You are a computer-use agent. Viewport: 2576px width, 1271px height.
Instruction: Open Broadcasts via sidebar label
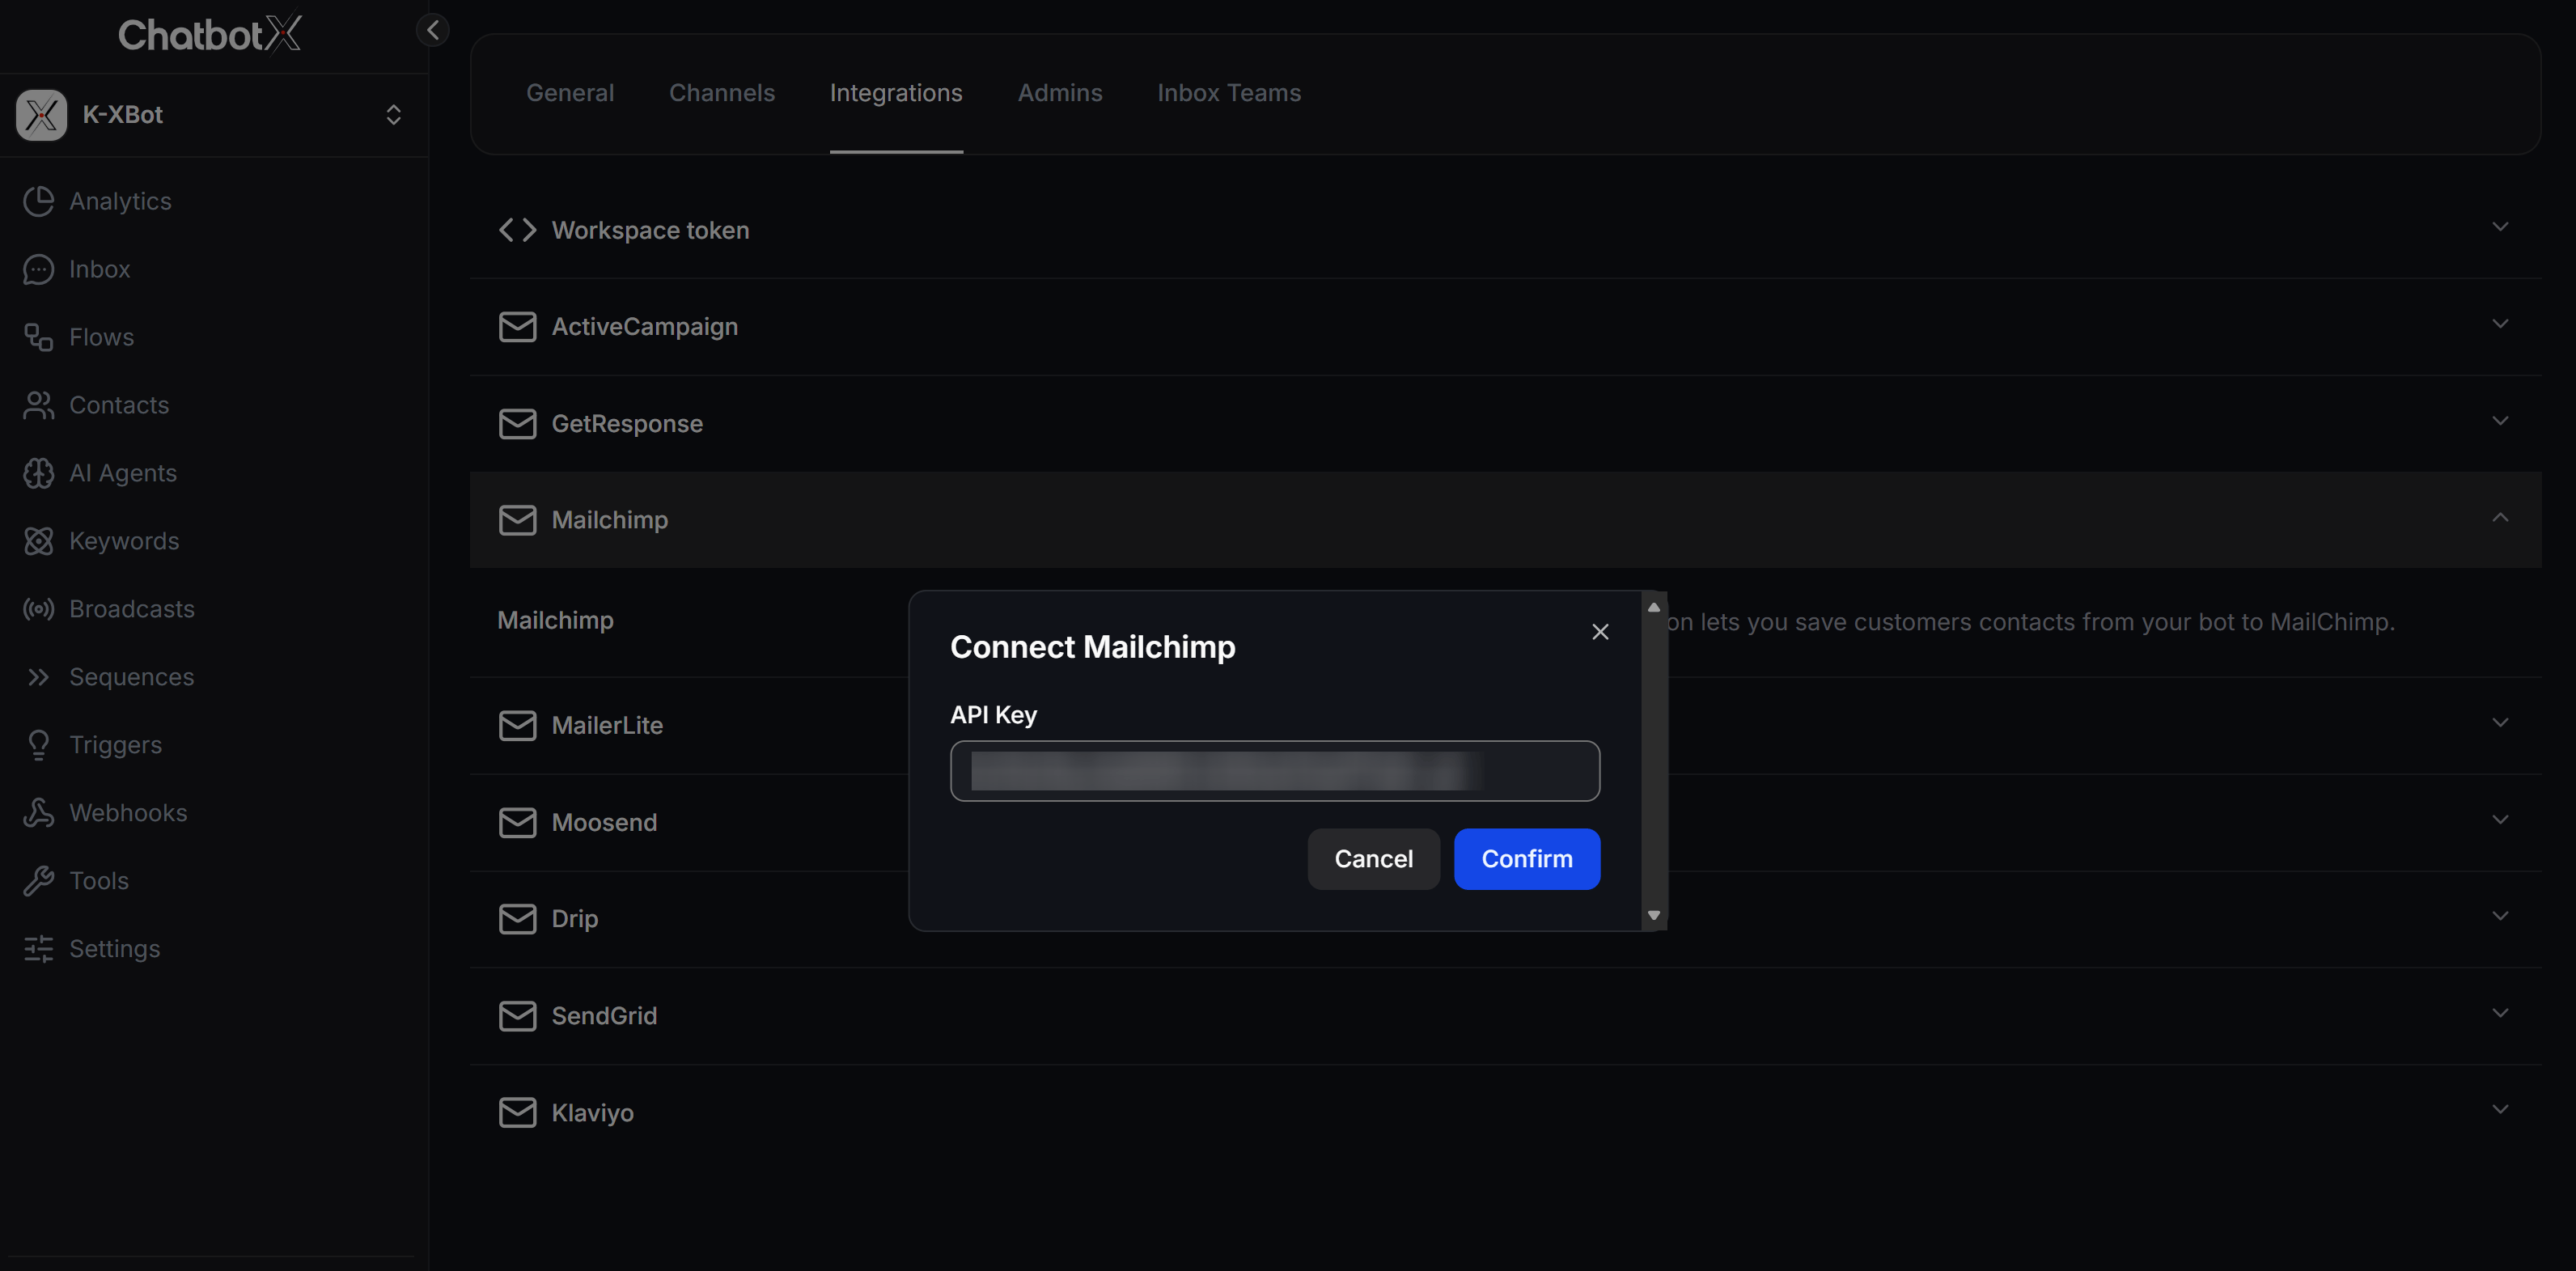click(x=132, y=609)
